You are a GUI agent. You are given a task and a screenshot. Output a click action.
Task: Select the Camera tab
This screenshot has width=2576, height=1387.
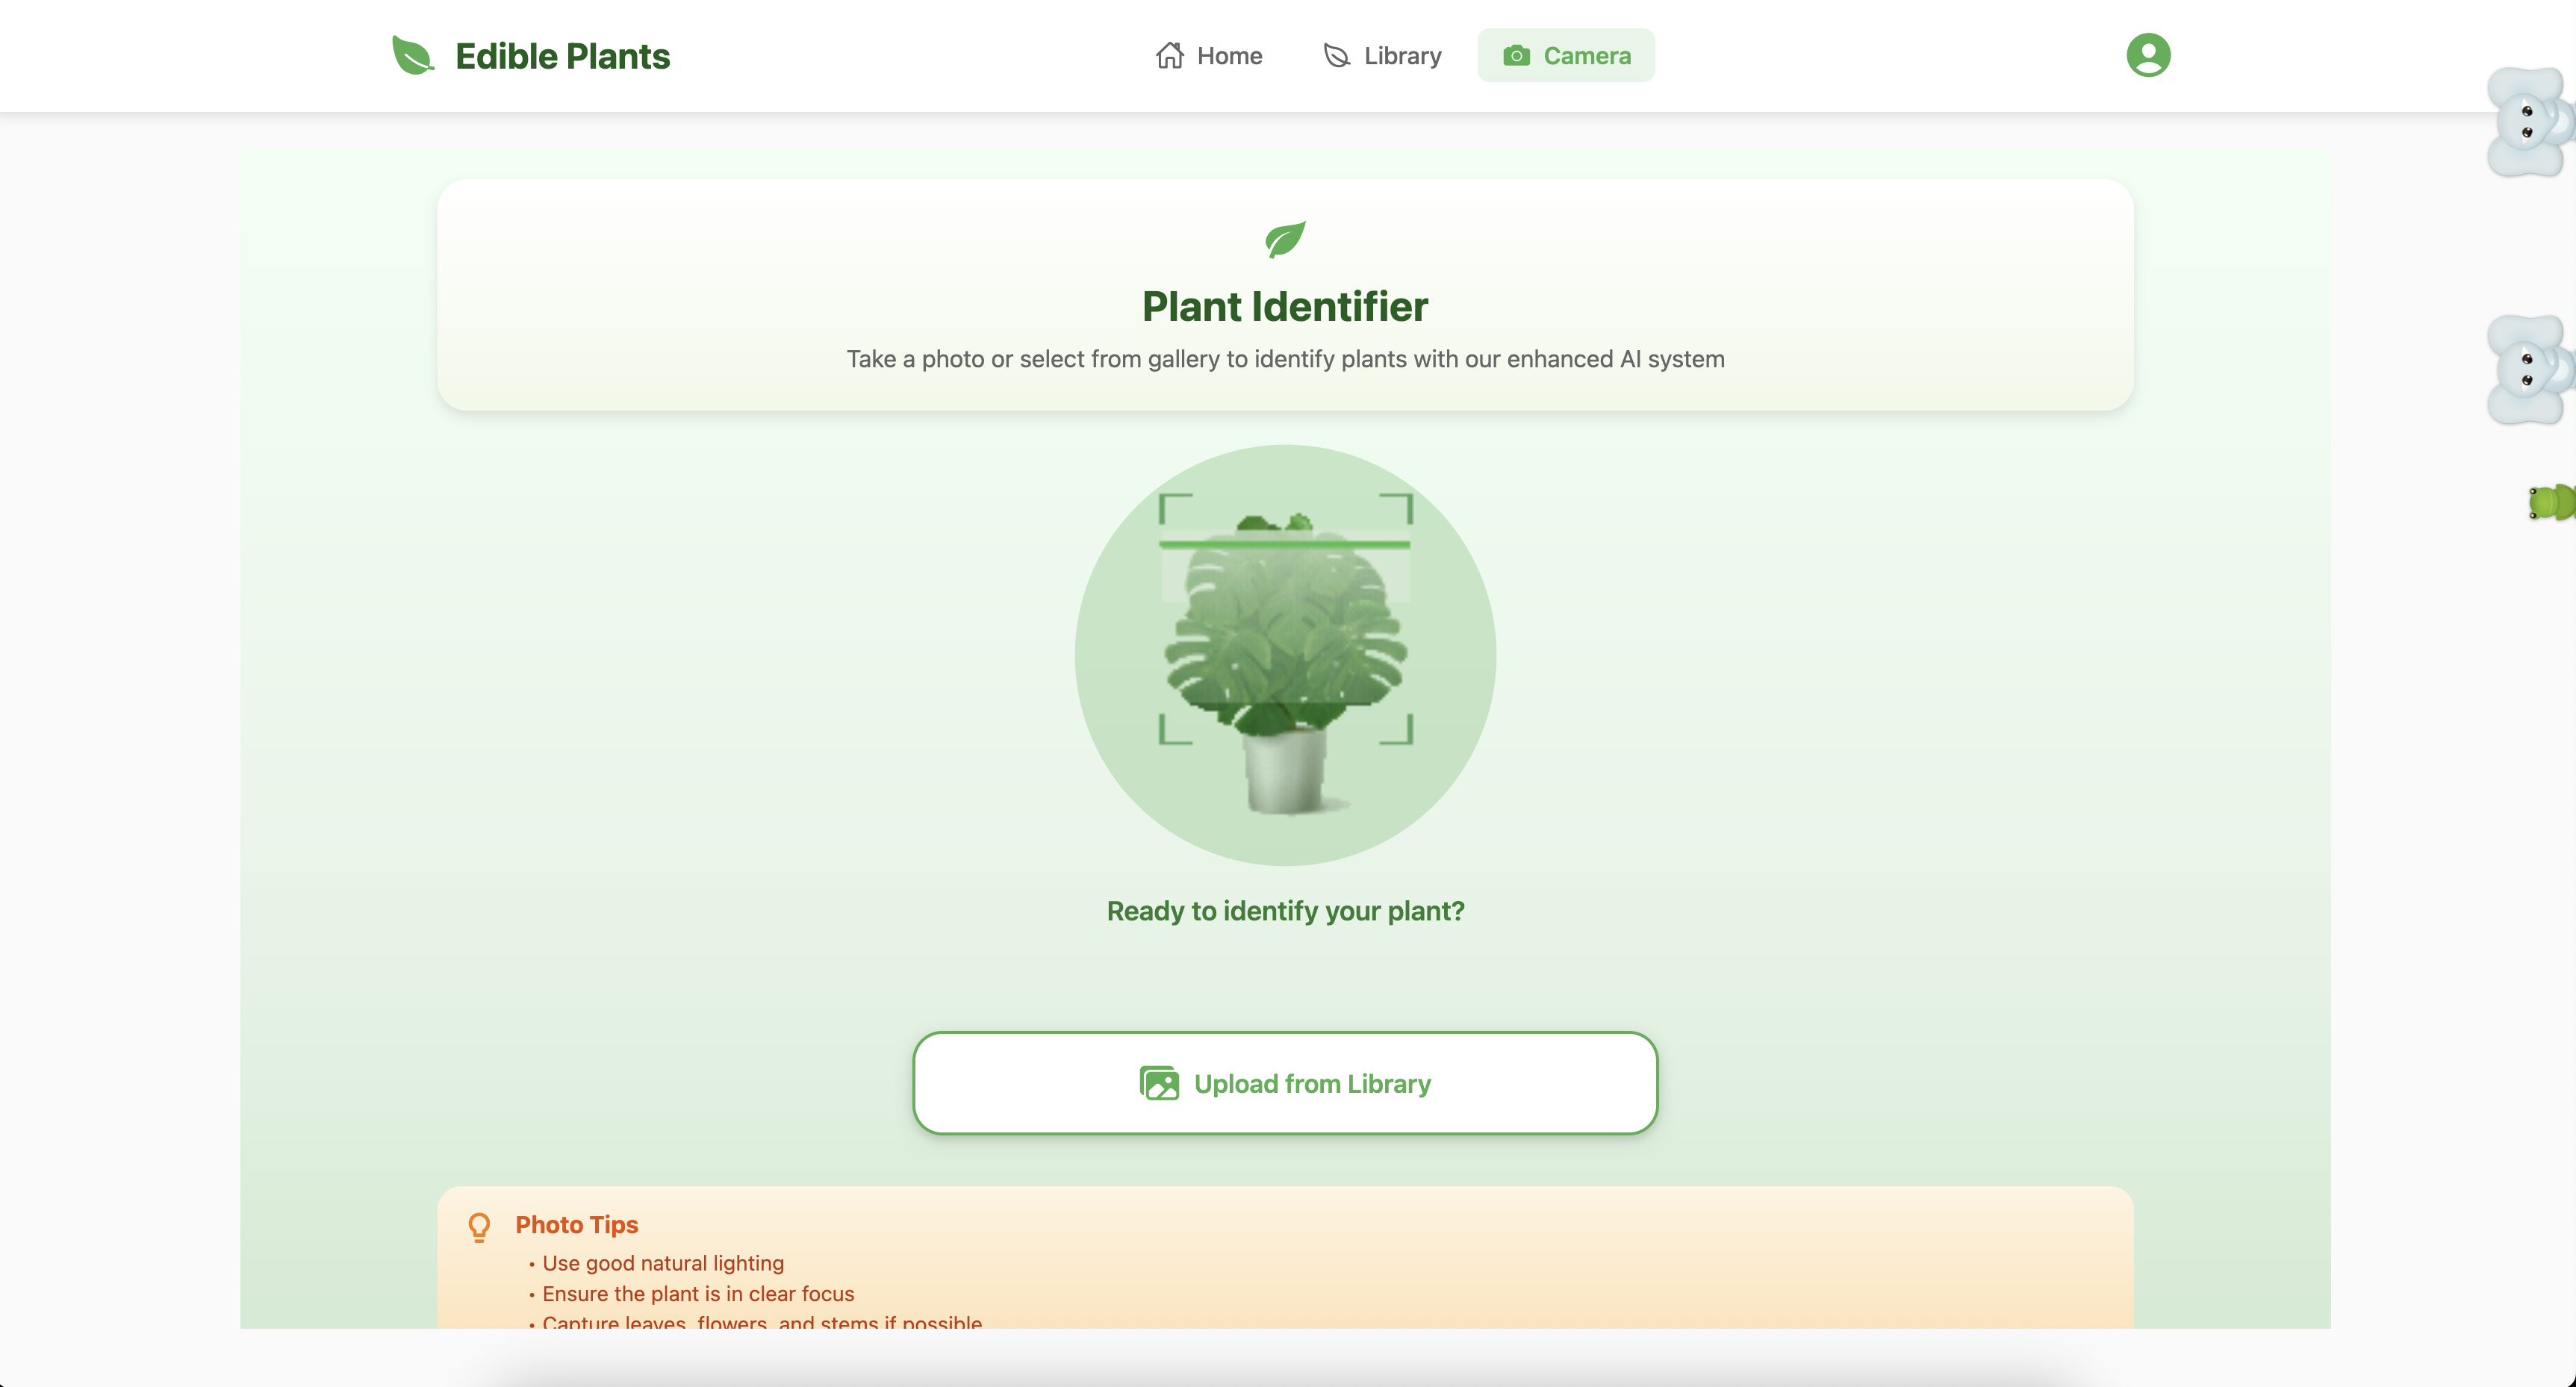pos(1586,56)
